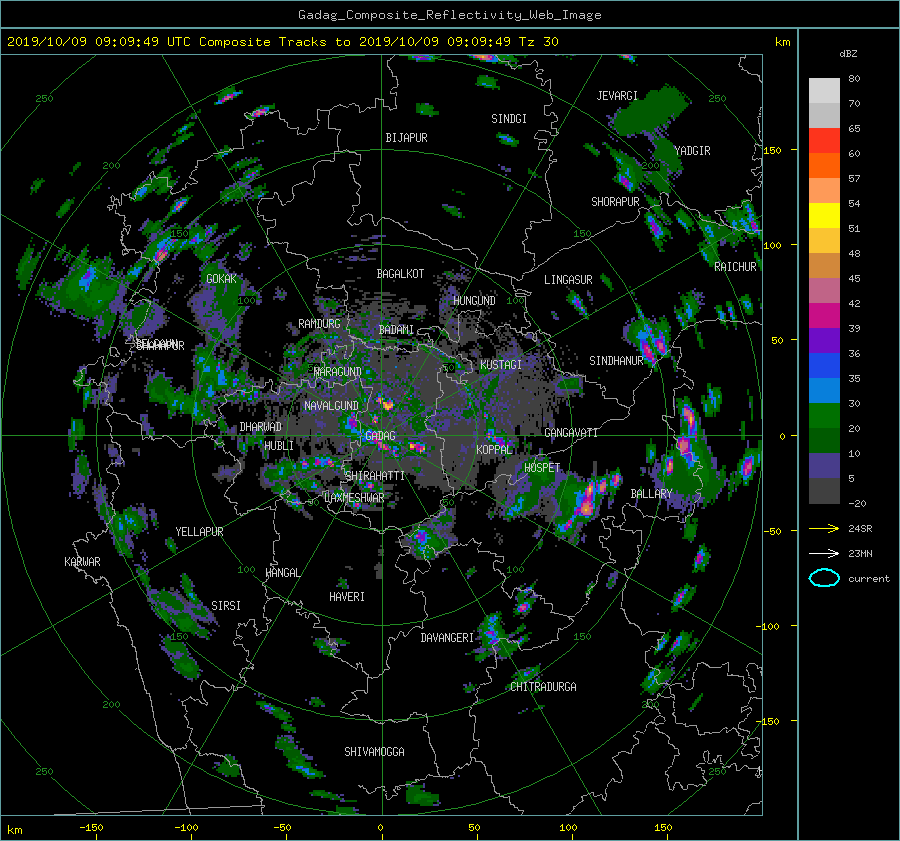Click the HANGAL city label
The height and width of the screenshot is (841, 900).
click(x=282, y=573)
